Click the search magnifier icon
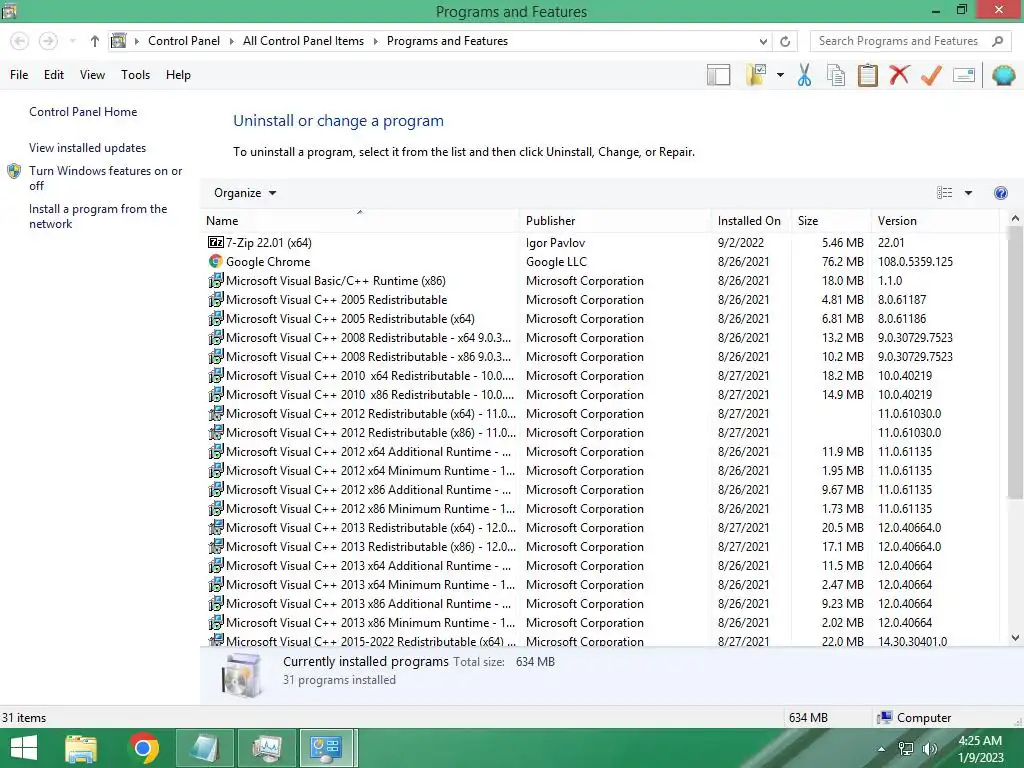Viewport: 1024px width, 768px height. coord(997,41)
